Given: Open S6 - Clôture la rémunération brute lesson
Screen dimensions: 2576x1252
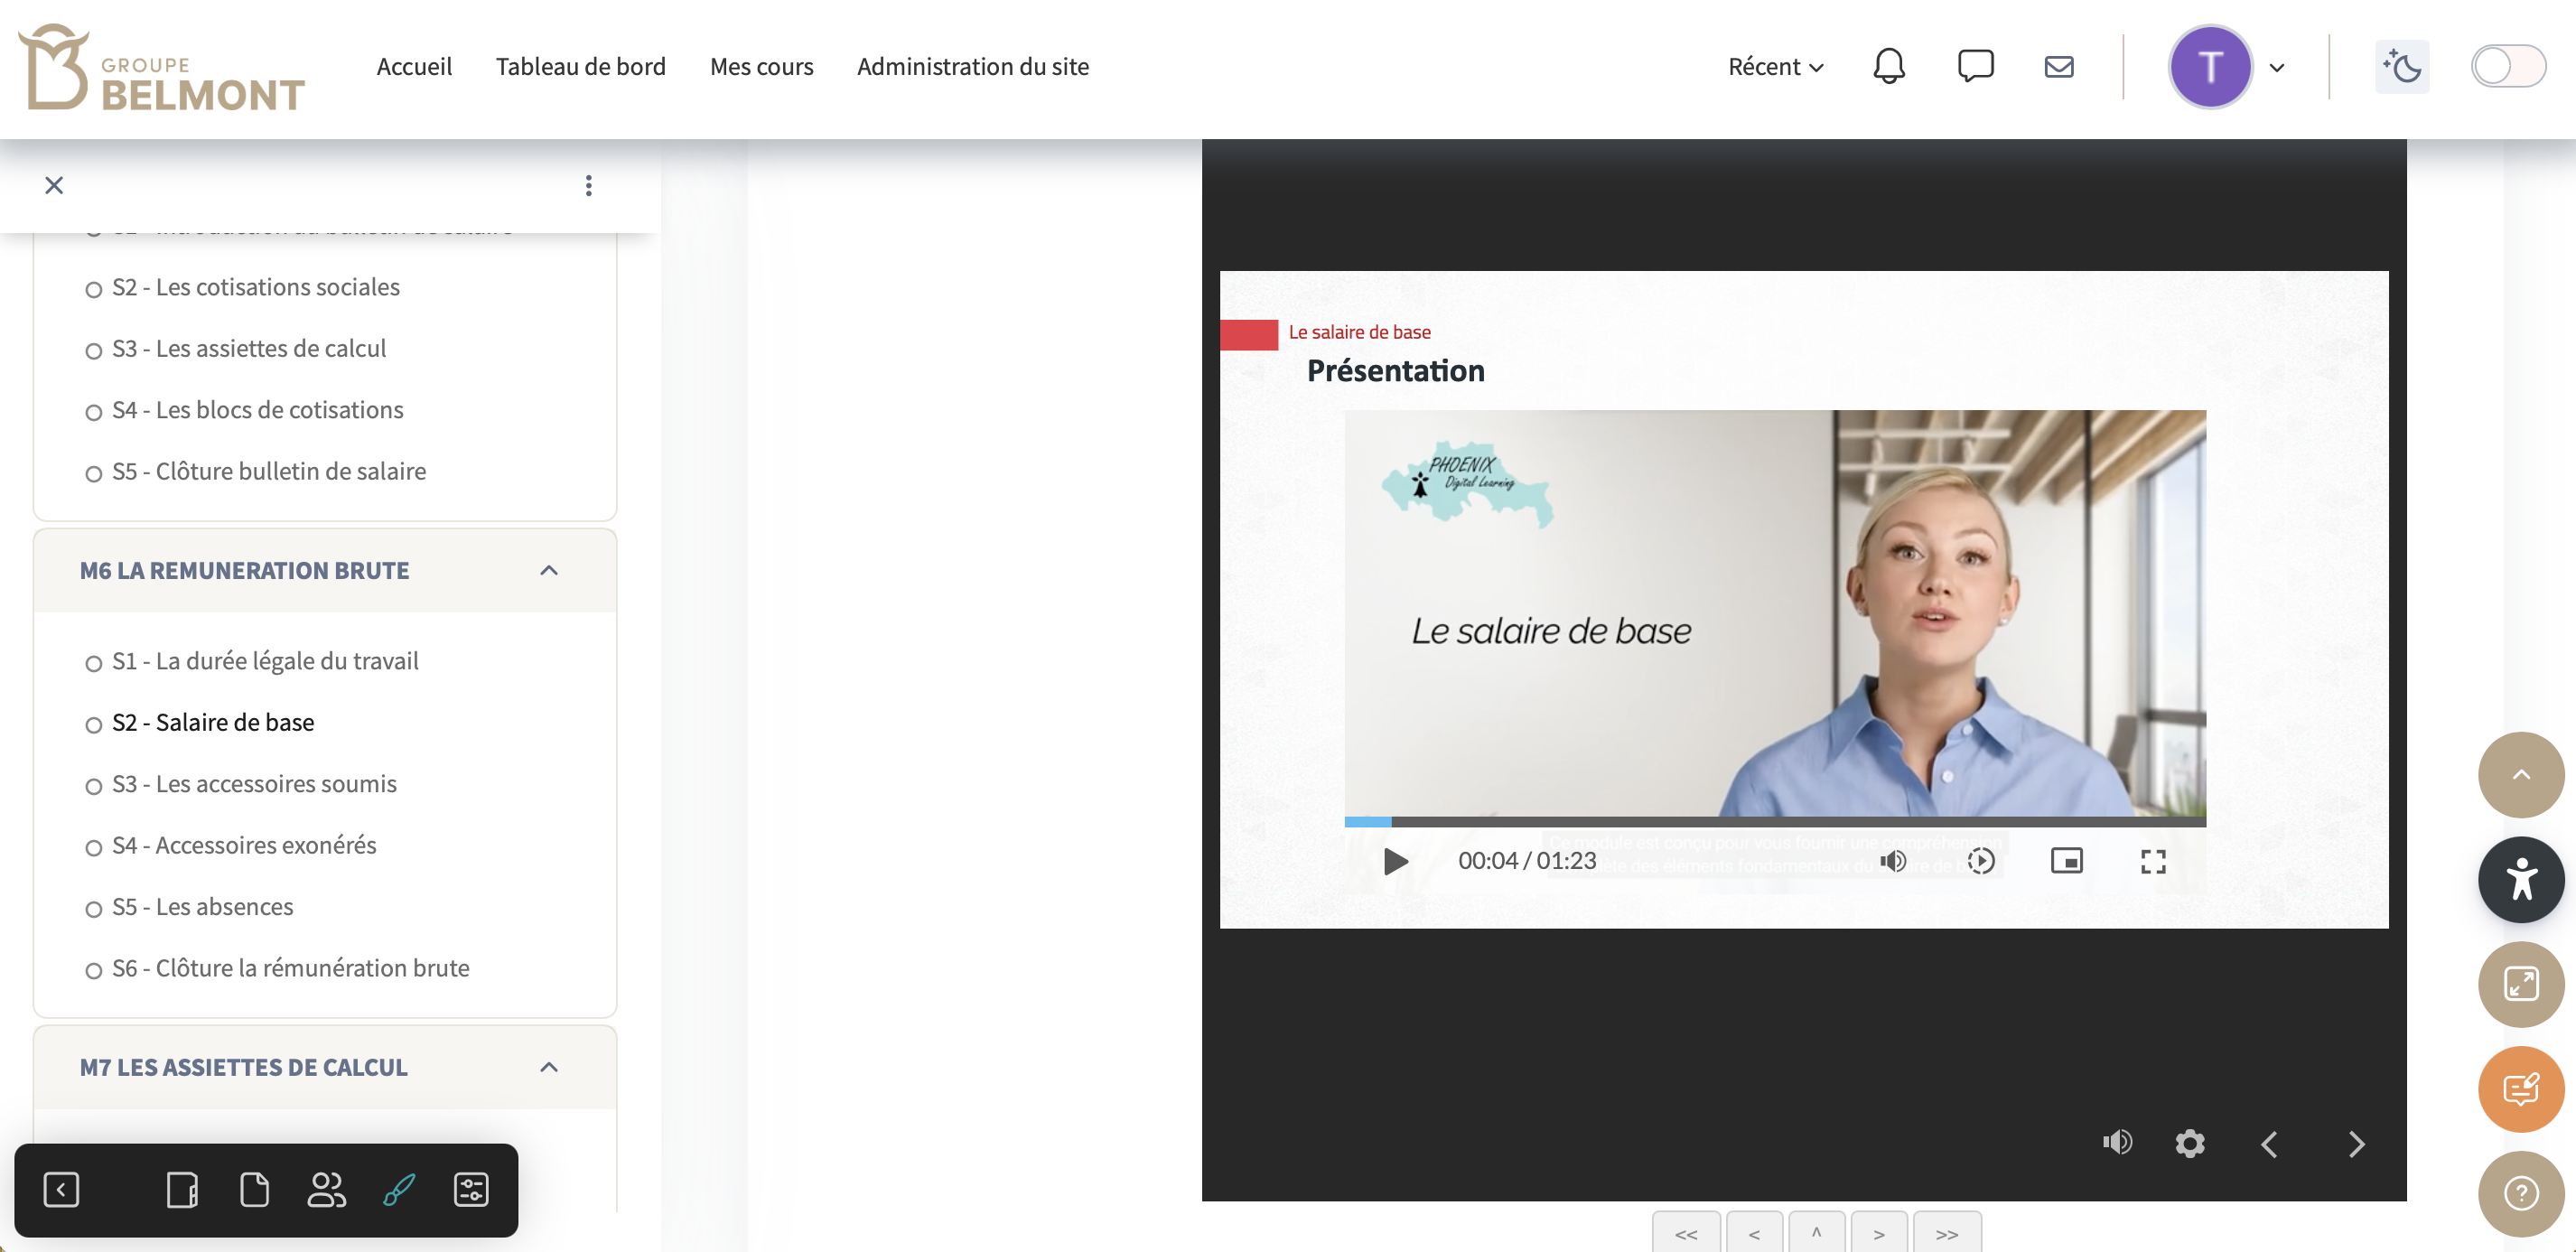Looking at the screenshot, I should [290, 968].
